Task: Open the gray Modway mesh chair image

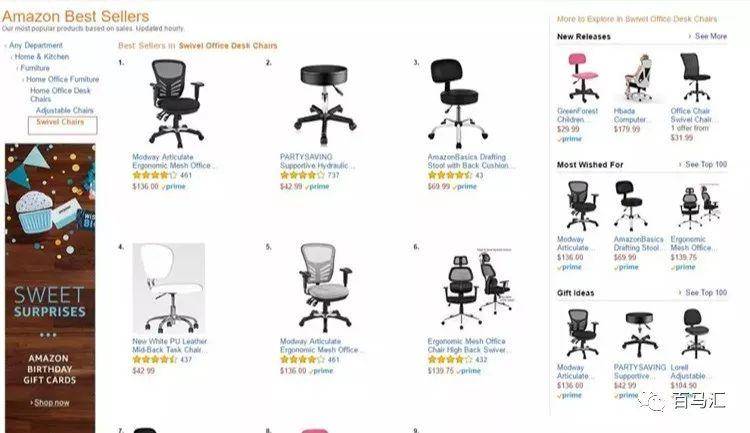Action: [324, 288]
